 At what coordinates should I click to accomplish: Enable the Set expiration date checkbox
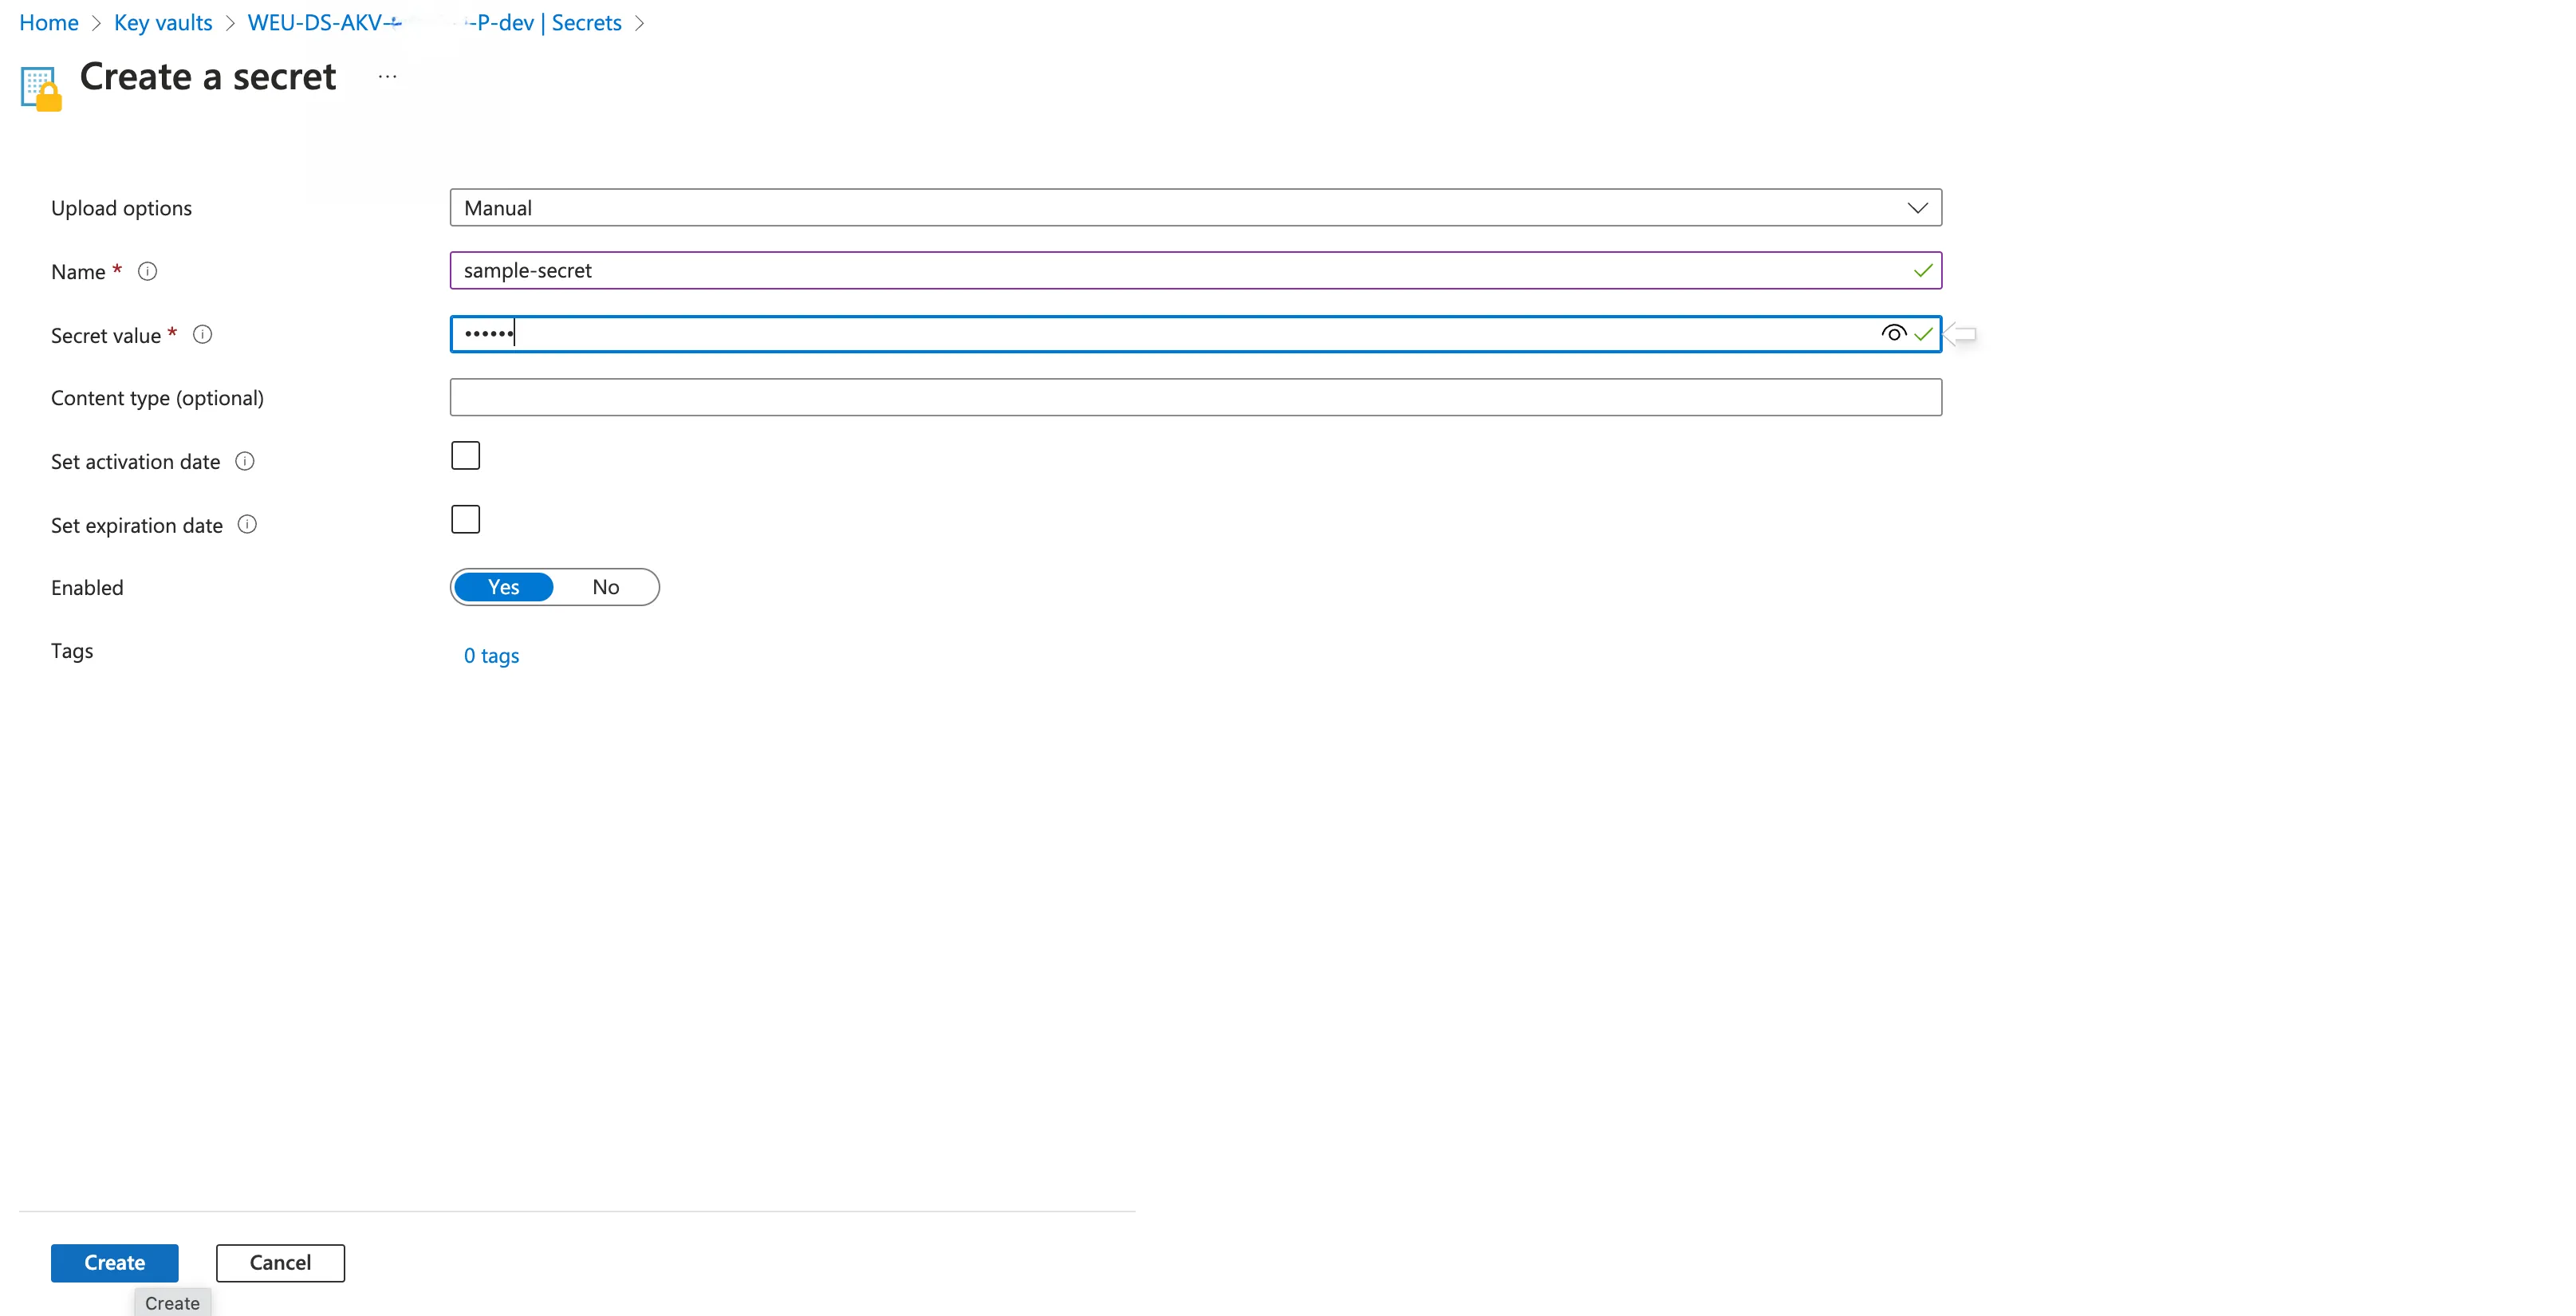pyautogui.click(x=466, y=520)
